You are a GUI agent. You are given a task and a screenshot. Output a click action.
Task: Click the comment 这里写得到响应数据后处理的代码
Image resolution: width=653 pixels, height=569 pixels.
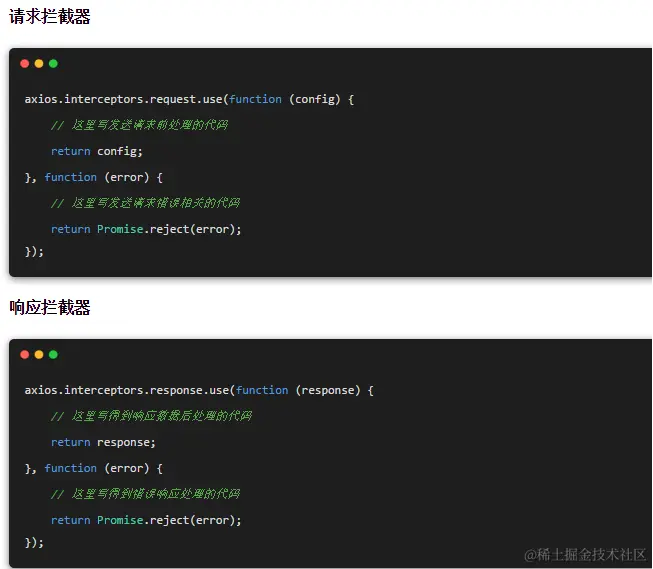pyautogui.click(x=152, y=416)
